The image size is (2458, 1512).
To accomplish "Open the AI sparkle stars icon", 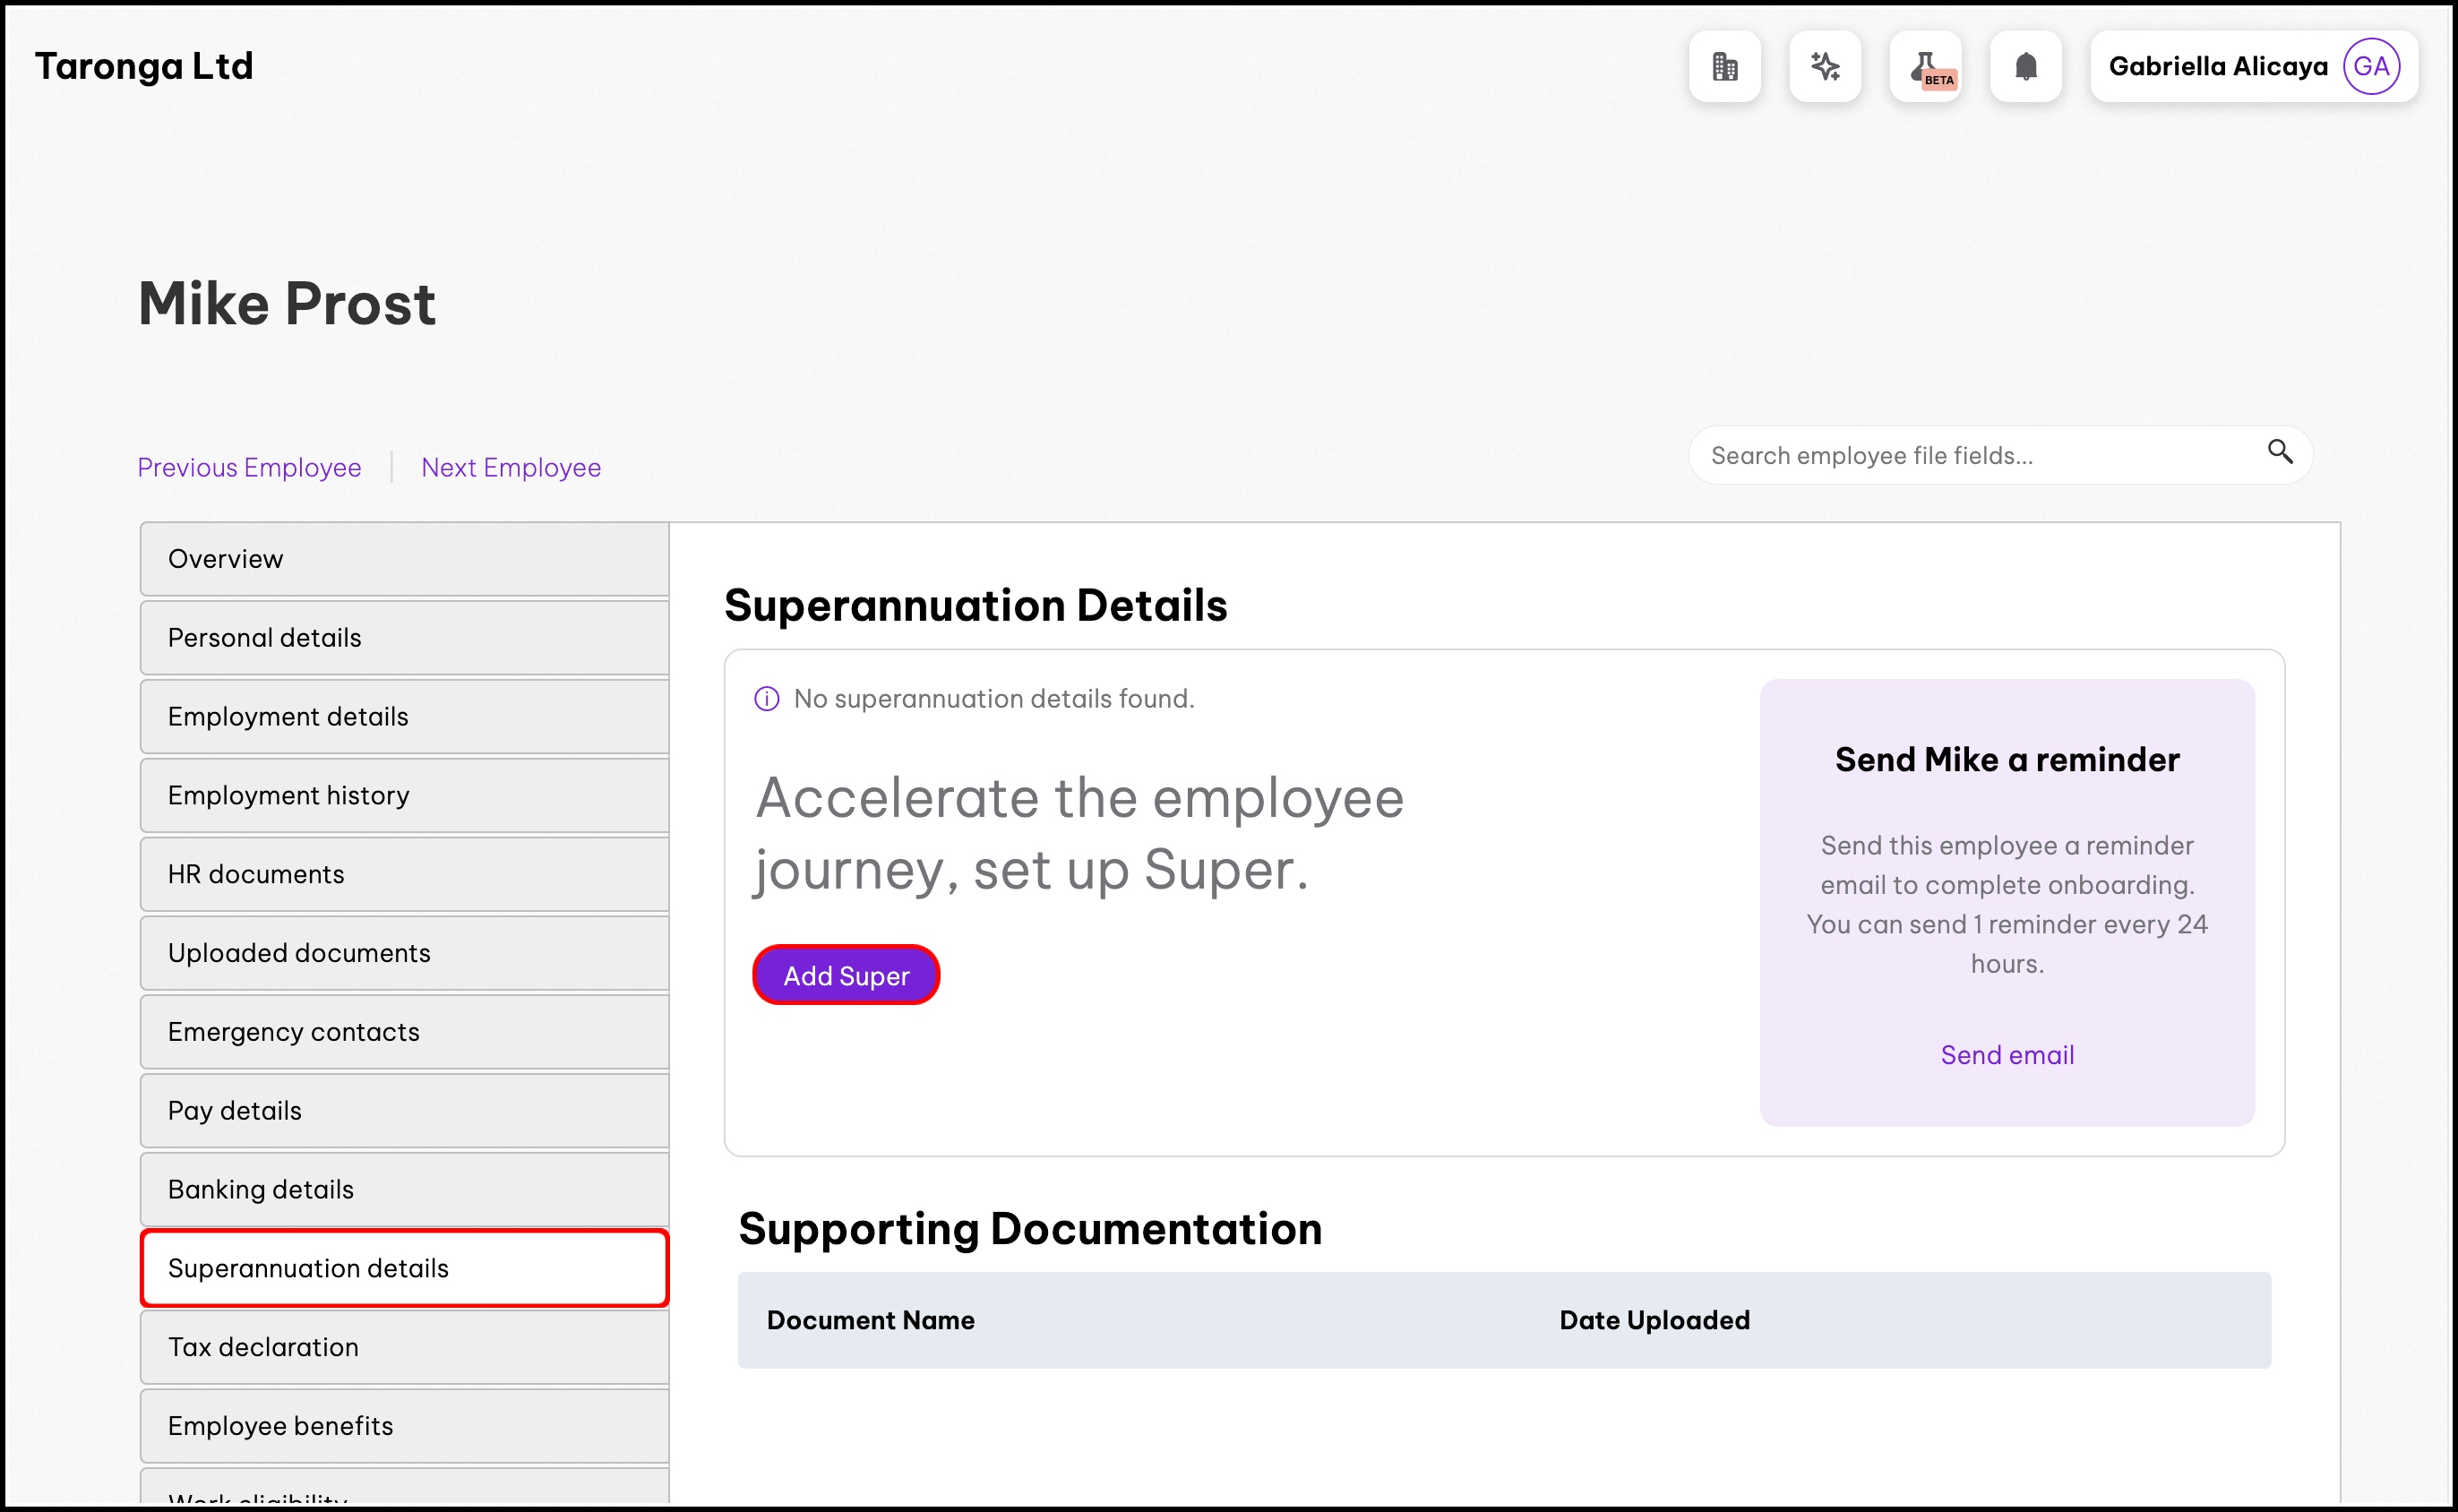I will coord(1824,67).
